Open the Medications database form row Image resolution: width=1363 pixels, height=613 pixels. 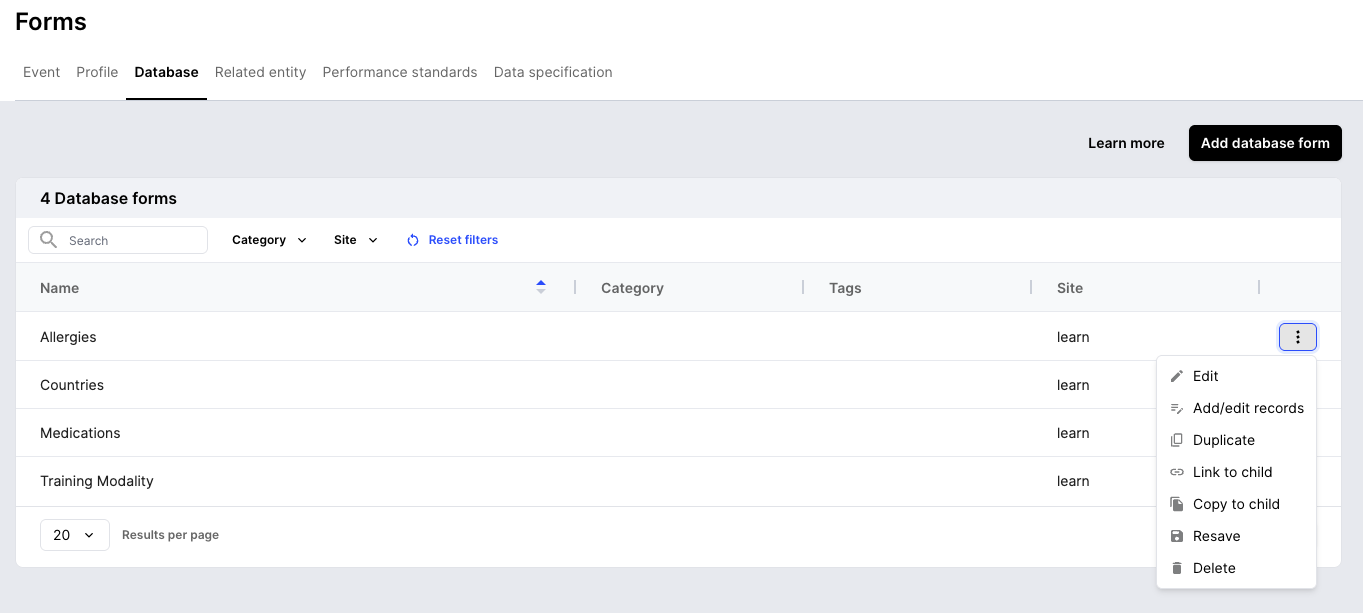click(x=80, y=433)
